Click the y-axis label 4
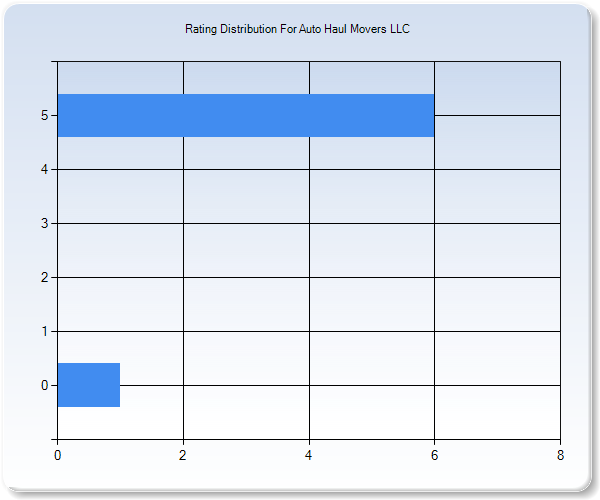Viewport: 600px width, 500px height. [x=45, y=169]
